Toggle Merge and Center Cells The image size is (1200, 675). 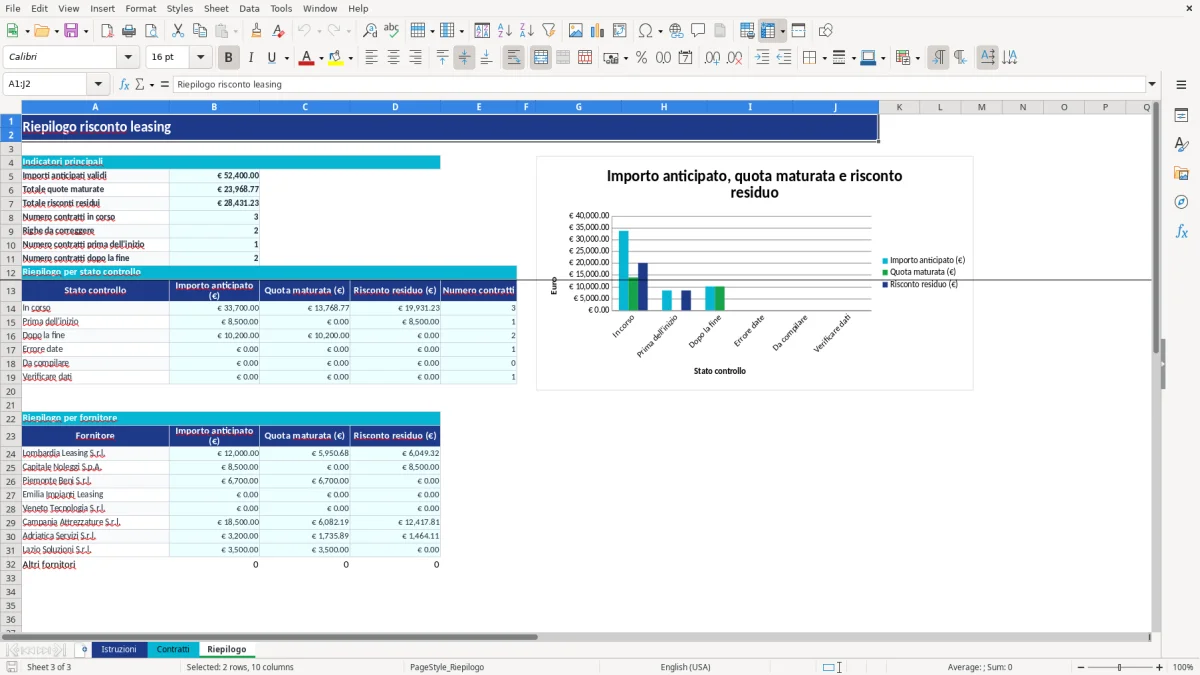[x=541, y=58]
